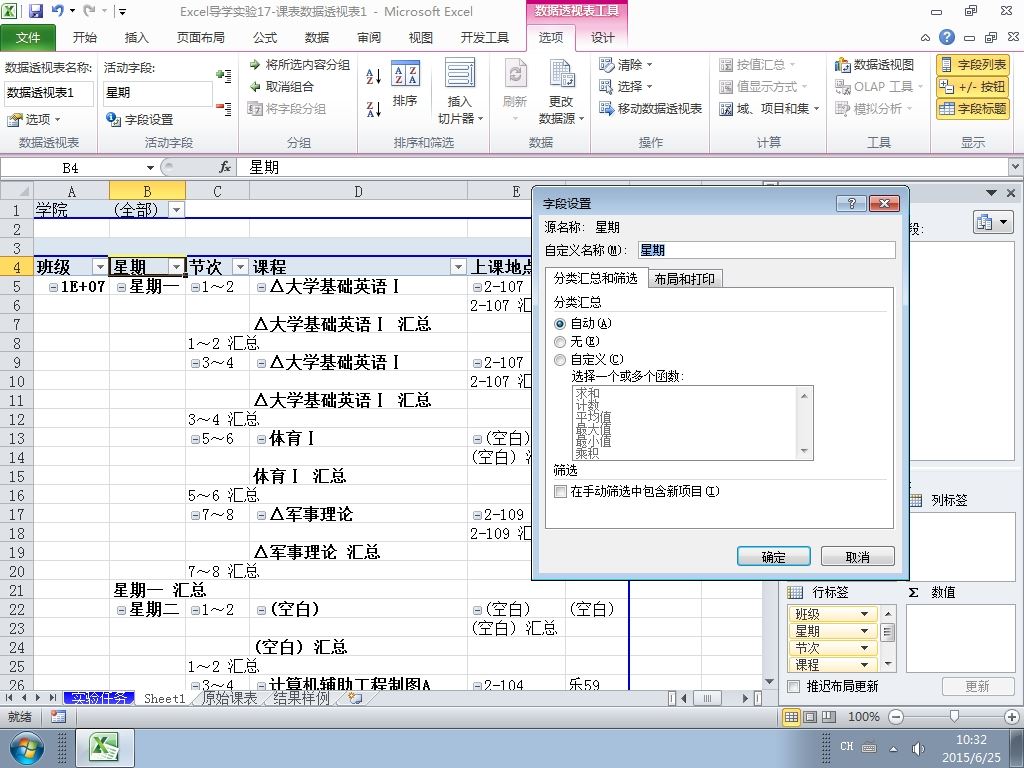
Task: Open 班级 column filter dropdown
Action: coord(100,267)
